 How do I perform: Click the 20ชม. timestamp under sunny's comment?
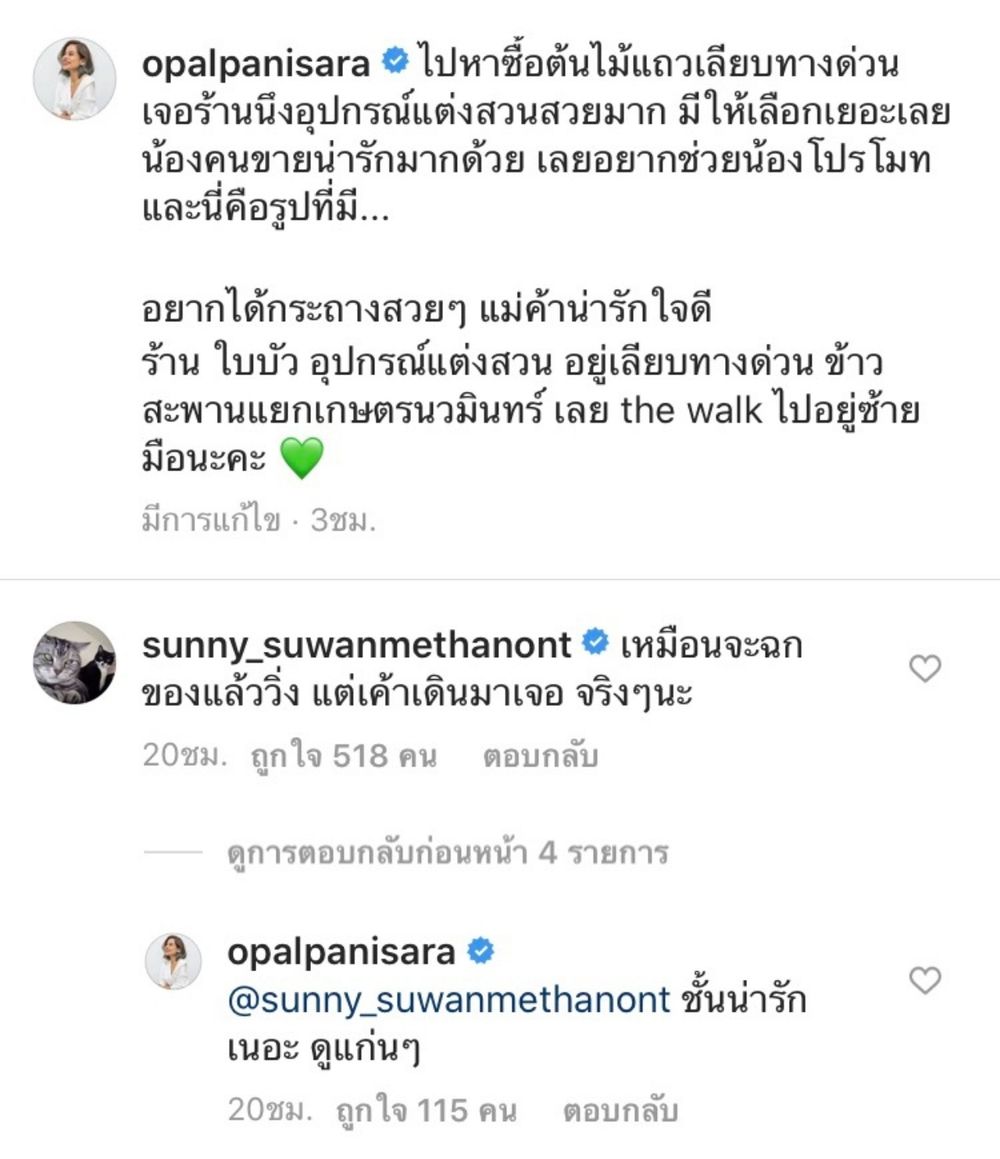point(185,755)
